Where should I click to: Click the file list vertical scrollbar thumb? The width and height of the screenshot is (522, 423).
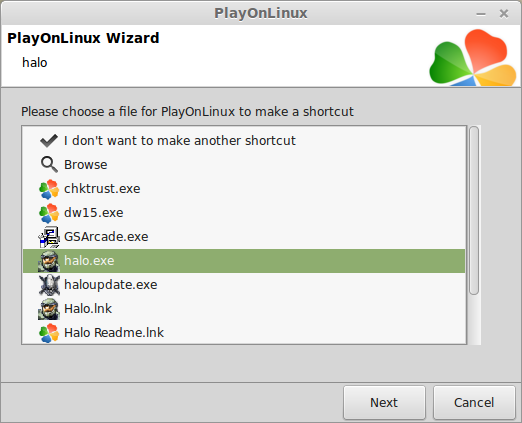(x=474, y=210)
